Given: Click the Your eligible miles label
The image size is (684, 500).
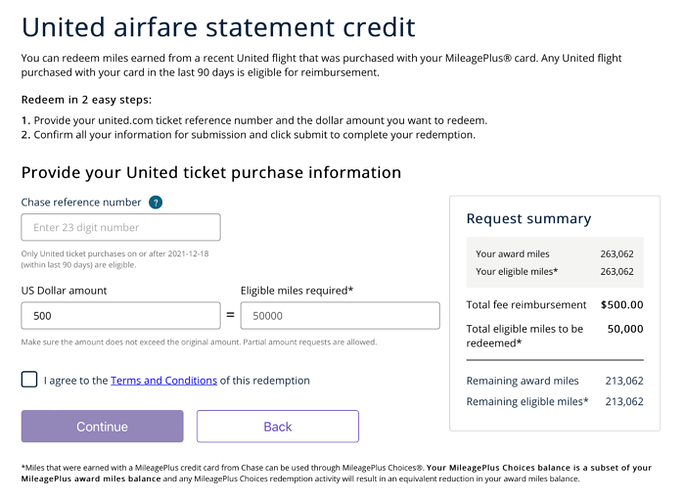Looking at the screenshot, I should pos(517,272).
